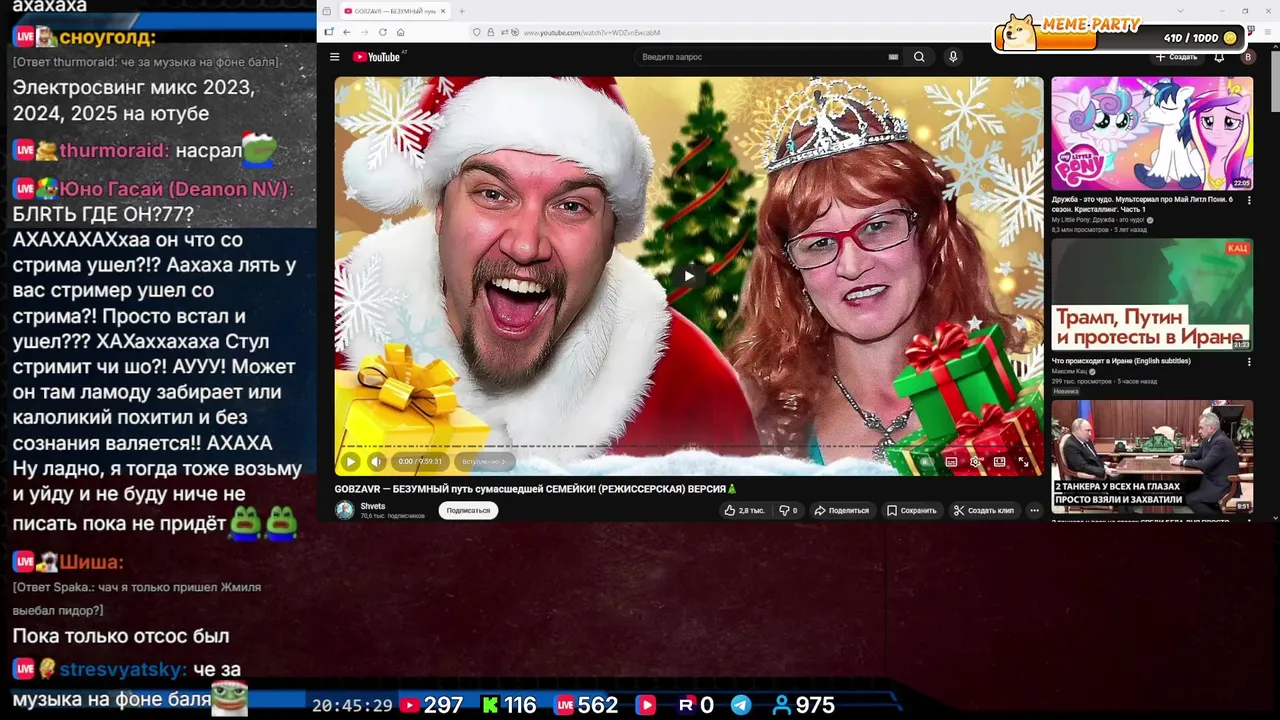
Task: Click the Дружба - это чудо video title
Action: click(x=1142, y=204)
